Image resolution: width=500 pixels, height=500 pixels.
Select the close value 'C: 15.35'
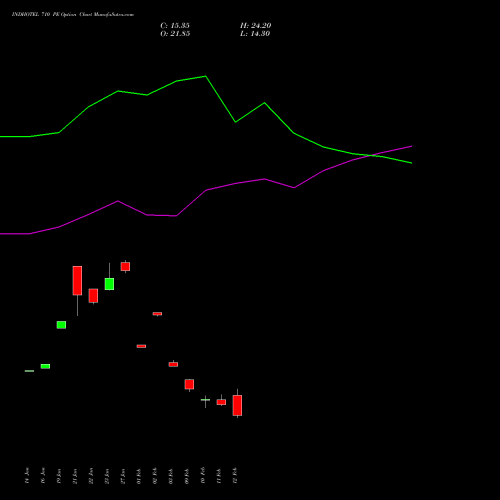[175, 26]
